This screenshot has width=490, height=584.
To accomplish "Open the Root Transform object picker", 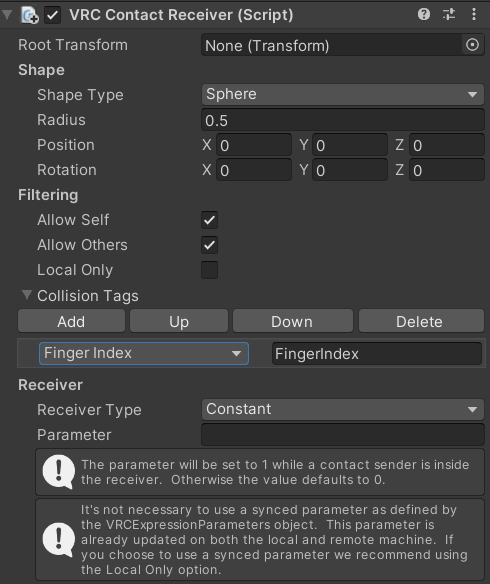I will coord(472,45).
